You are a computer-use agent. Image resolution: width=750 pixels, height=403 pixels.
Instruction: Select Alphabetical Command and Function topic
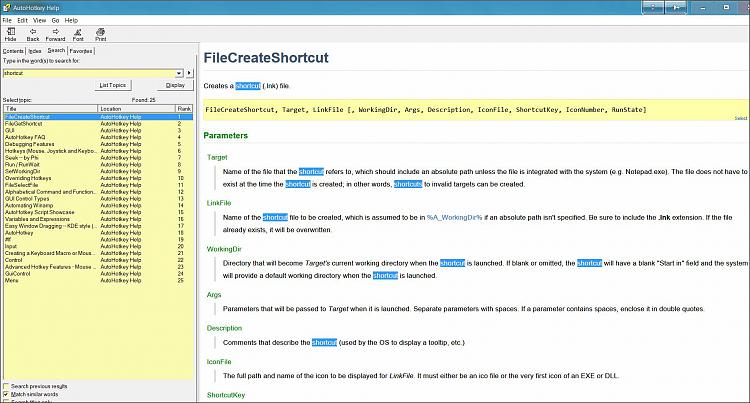[x=98, y=192]
